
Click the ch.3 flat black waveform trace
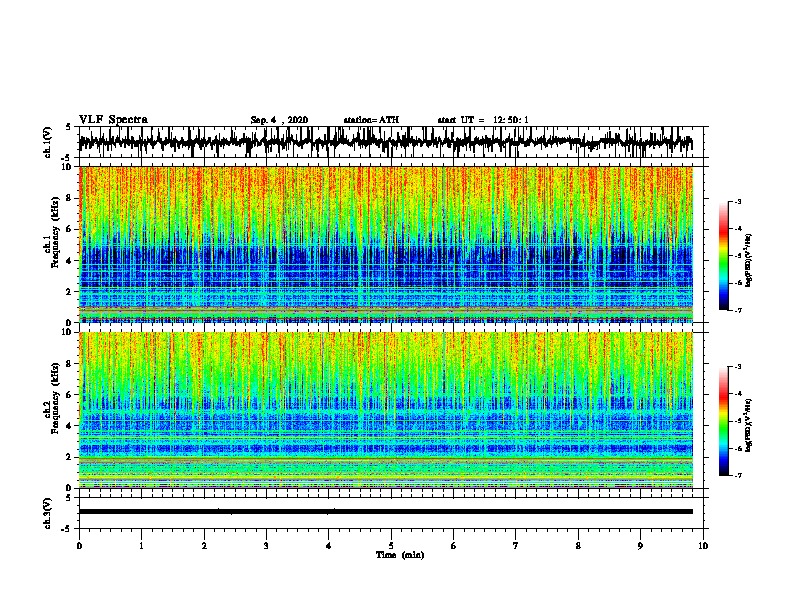(x=386, y=512)
